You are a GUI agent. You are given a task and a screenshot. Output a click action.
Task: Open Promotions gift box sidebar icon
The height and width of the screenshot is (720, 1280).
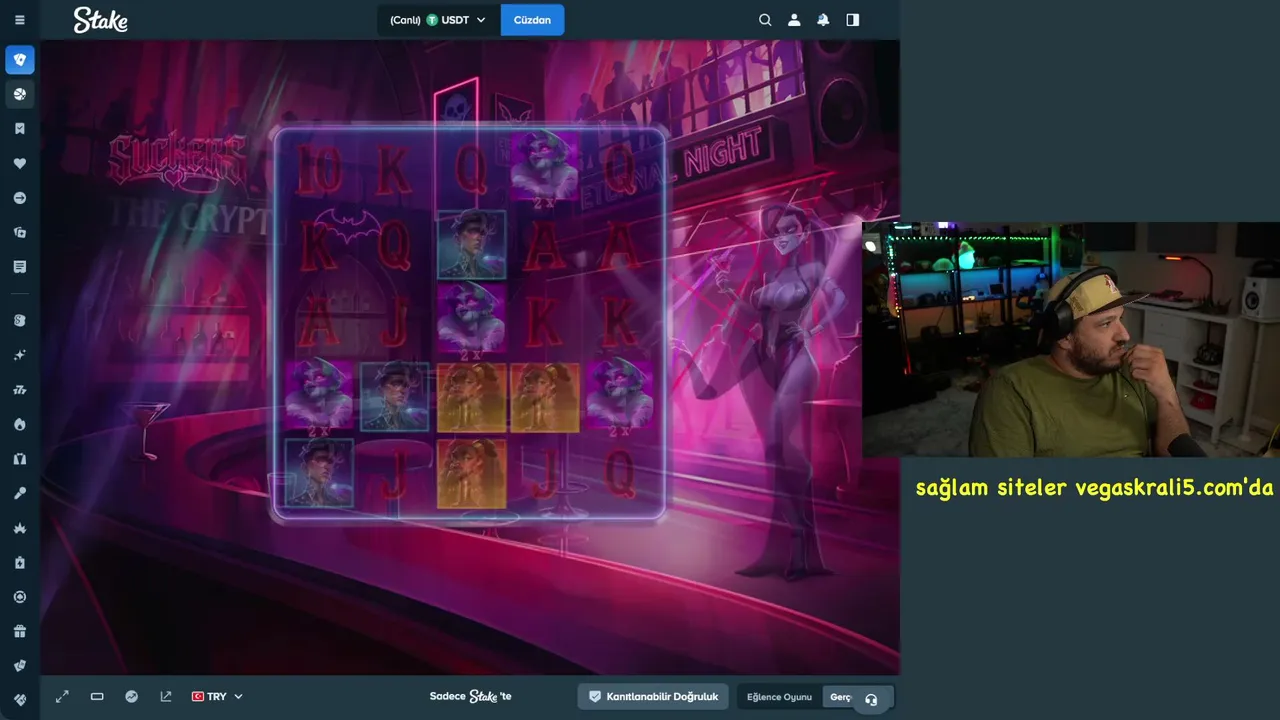pos(20,631)
